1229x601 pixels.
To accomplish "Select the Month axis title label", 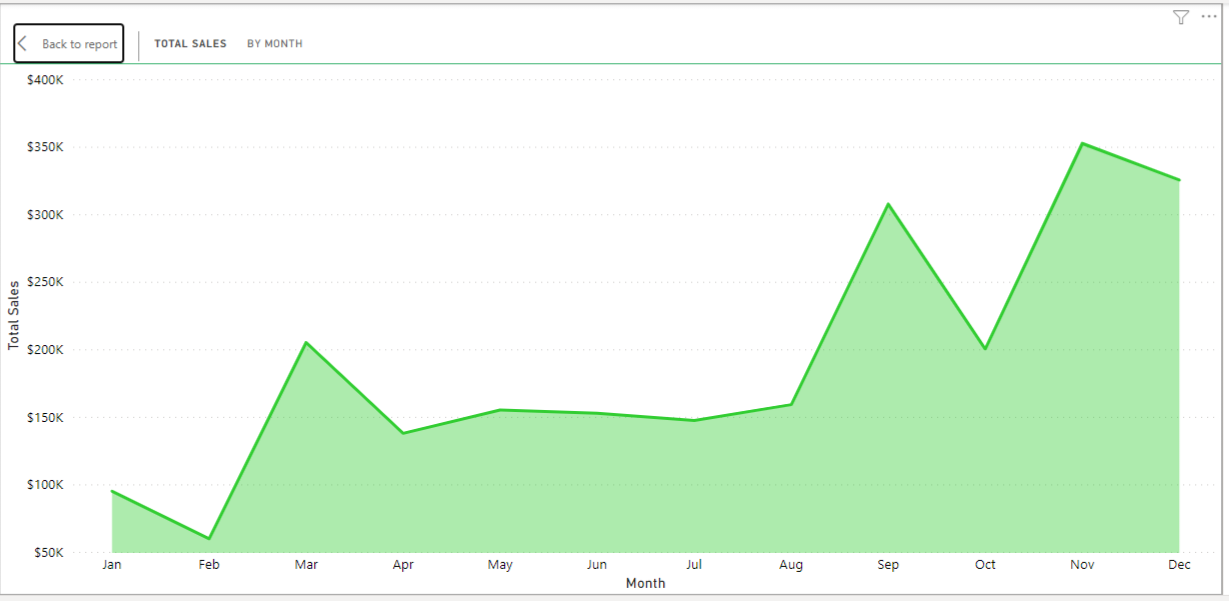I will [x=646, y=583].
